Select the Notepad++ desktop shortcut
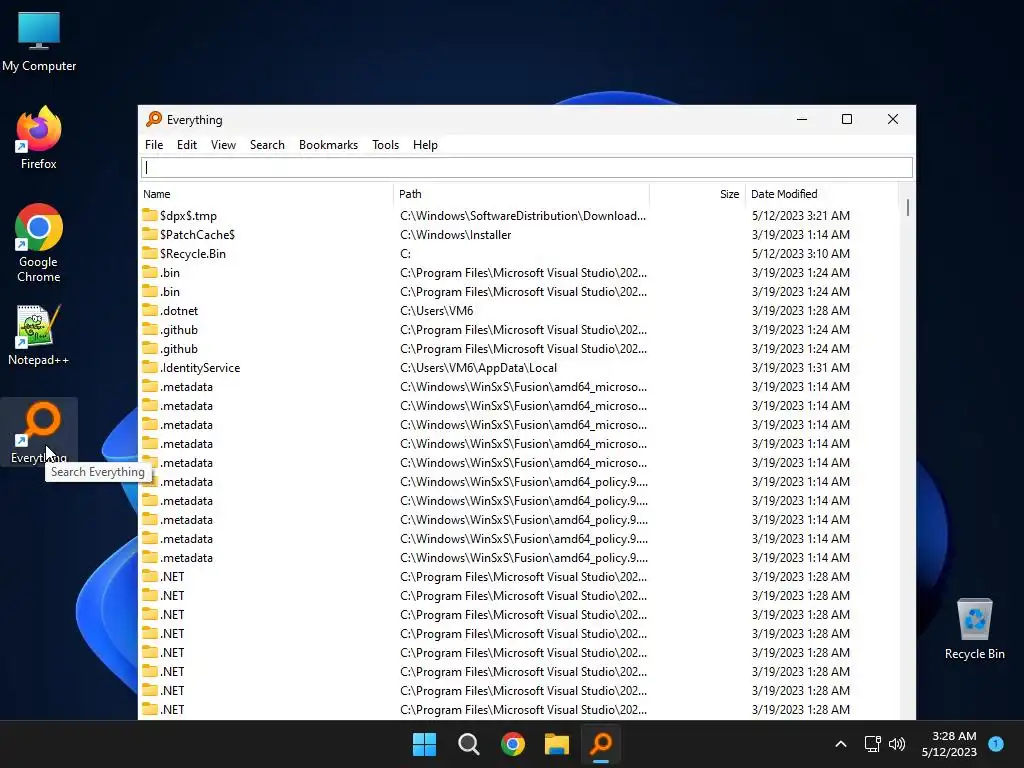 [x=39, y=335]
